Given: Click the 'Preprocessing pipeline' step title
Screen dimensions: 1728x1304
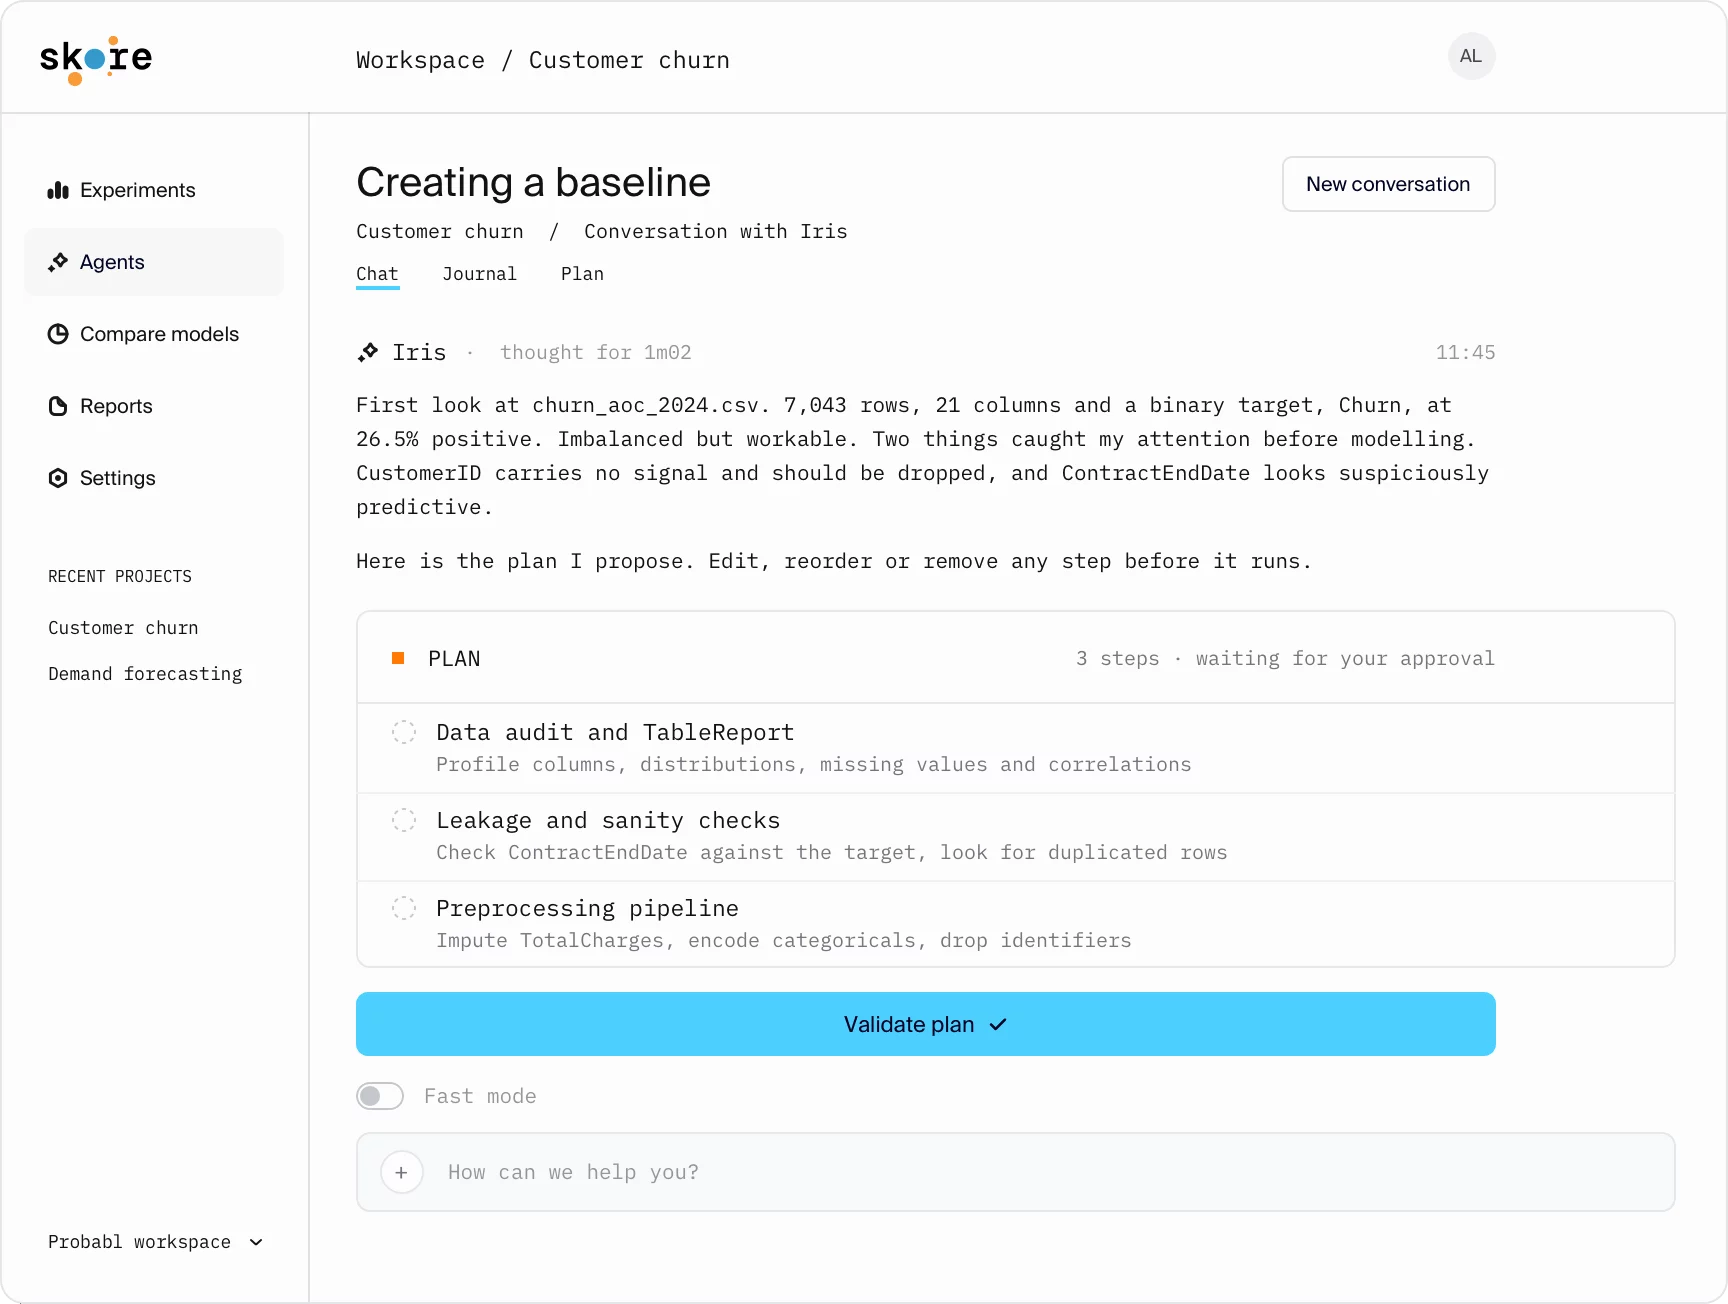Looking at the screenshot, I should point(587,908).
